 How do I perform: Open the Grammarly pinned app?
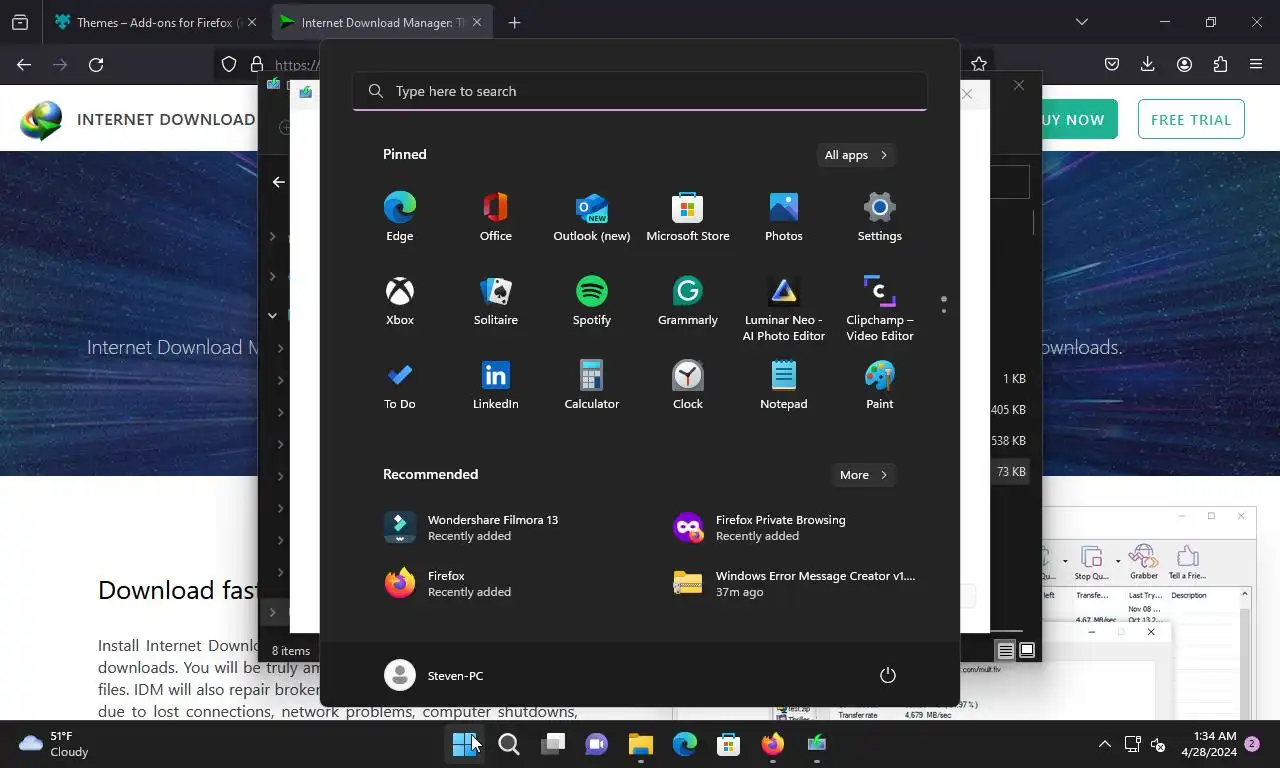point(688,301)
